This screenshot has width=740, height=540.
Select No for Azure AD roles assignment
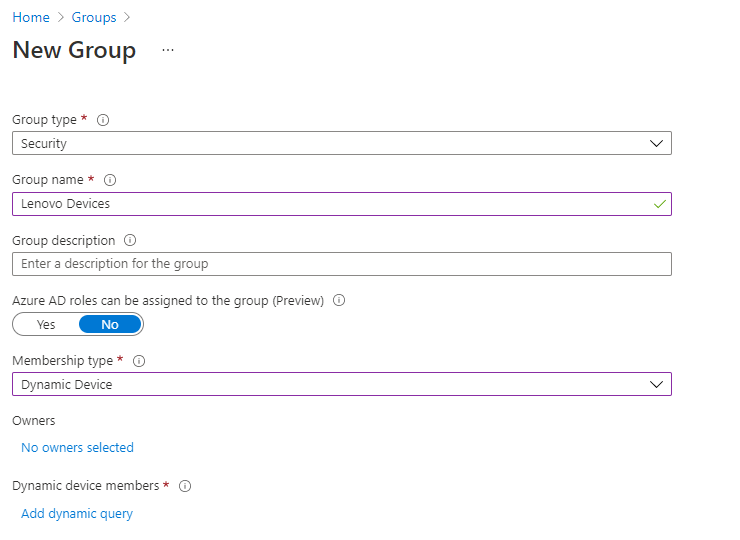tap(110, 325)
